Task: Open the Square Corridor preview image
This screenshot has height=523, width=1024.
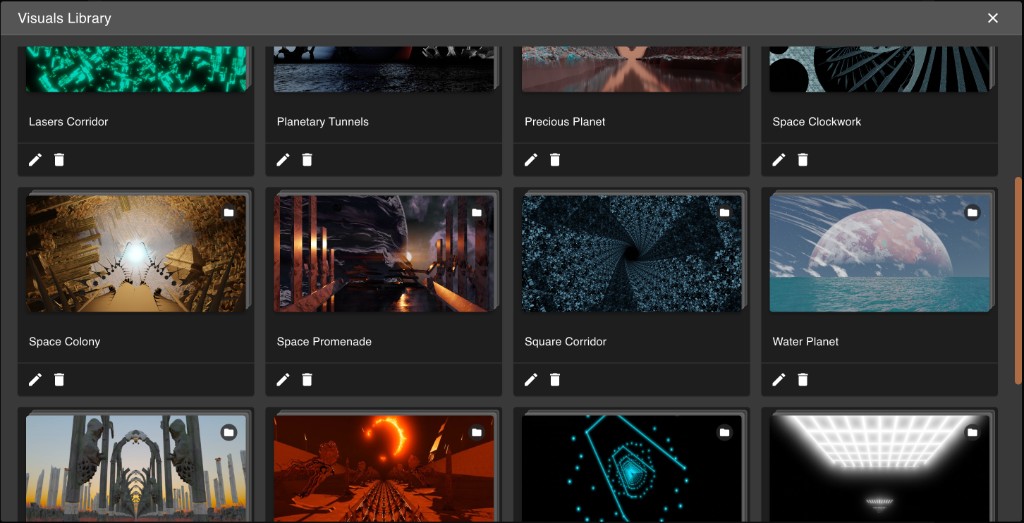Action: (632, 254)
